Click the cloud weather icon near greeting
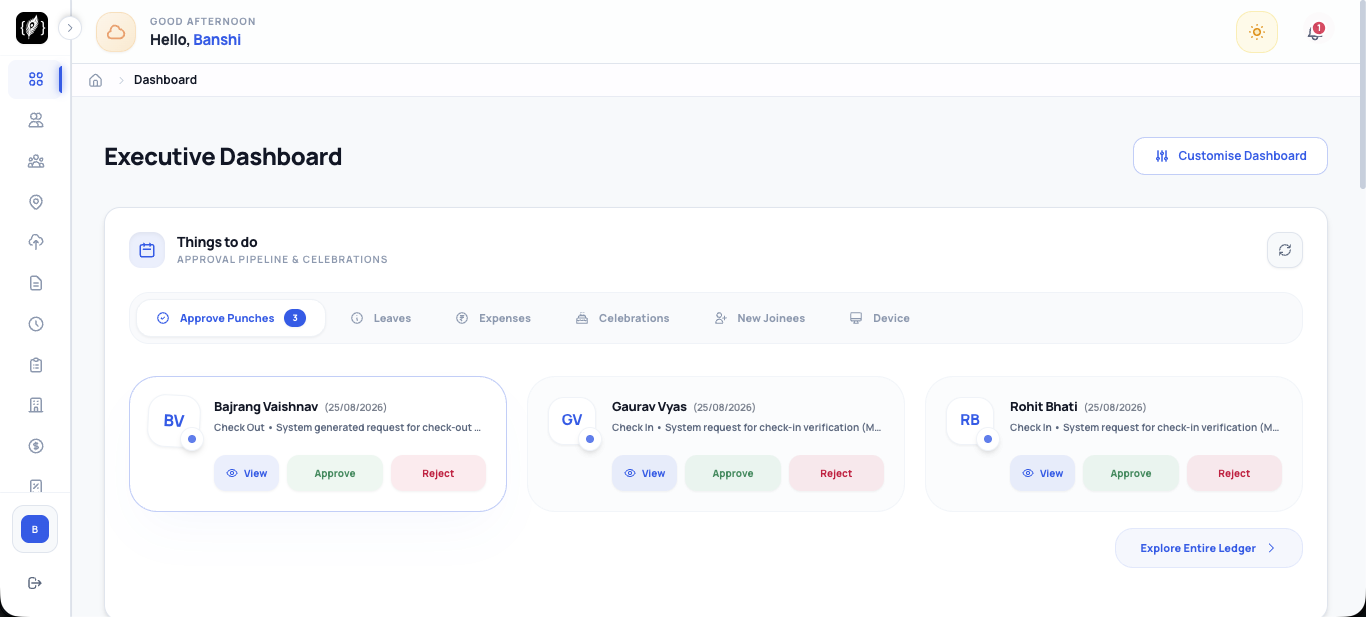Image resolution: width=1366 pixels, height=617 pixels. (x=116, y=32)
